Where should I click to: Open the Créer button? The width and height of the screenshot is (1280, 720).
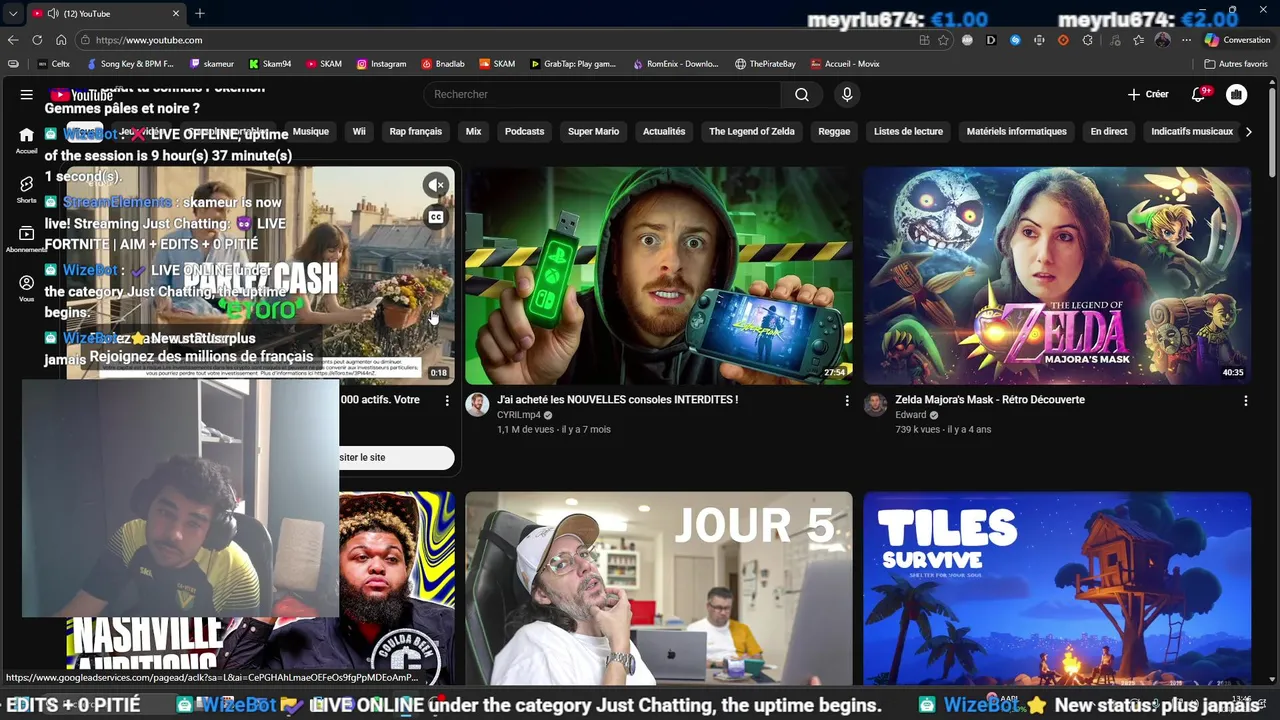point(1148,94)
